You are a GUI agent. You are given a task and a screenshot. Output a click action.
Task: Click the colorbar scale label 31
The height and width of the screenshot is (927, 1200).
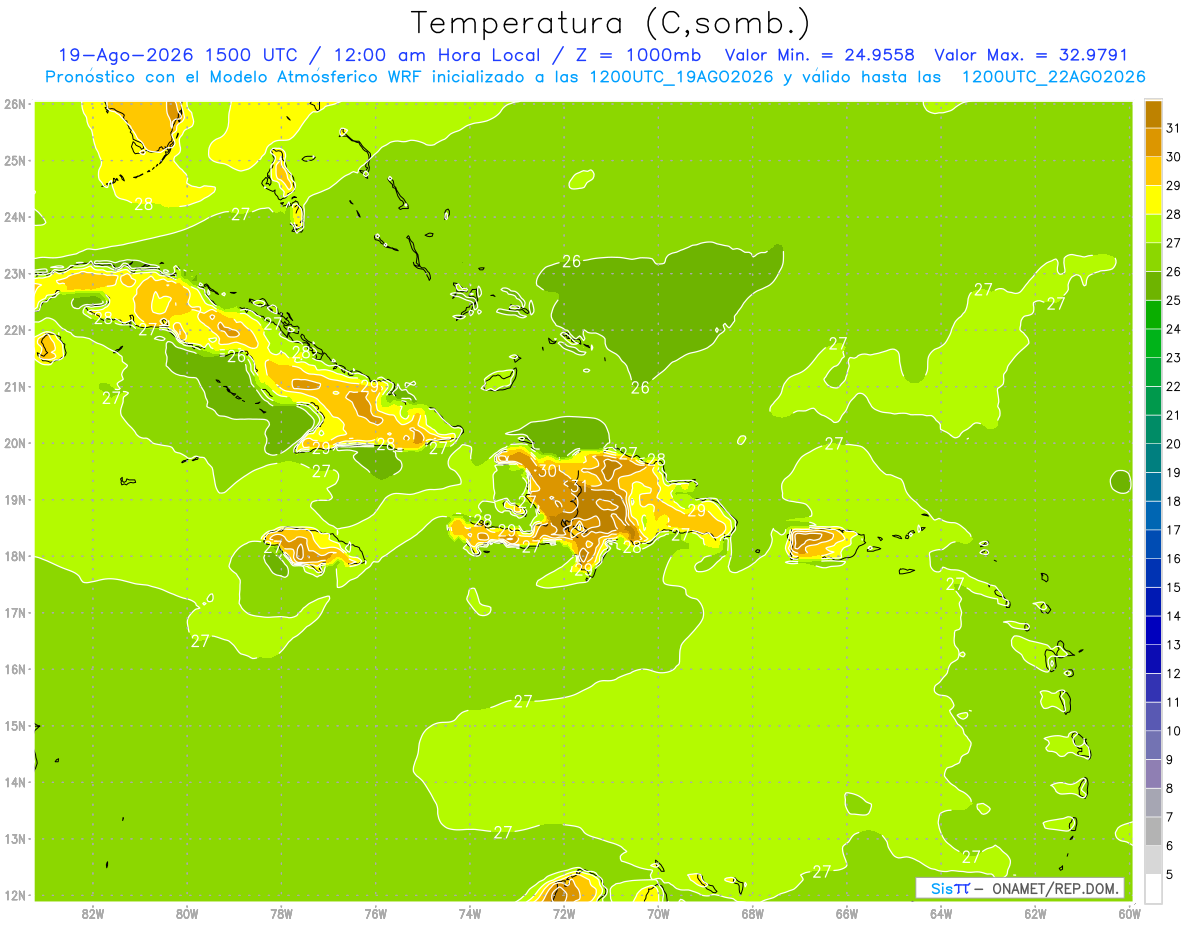tap(1173, 128)
